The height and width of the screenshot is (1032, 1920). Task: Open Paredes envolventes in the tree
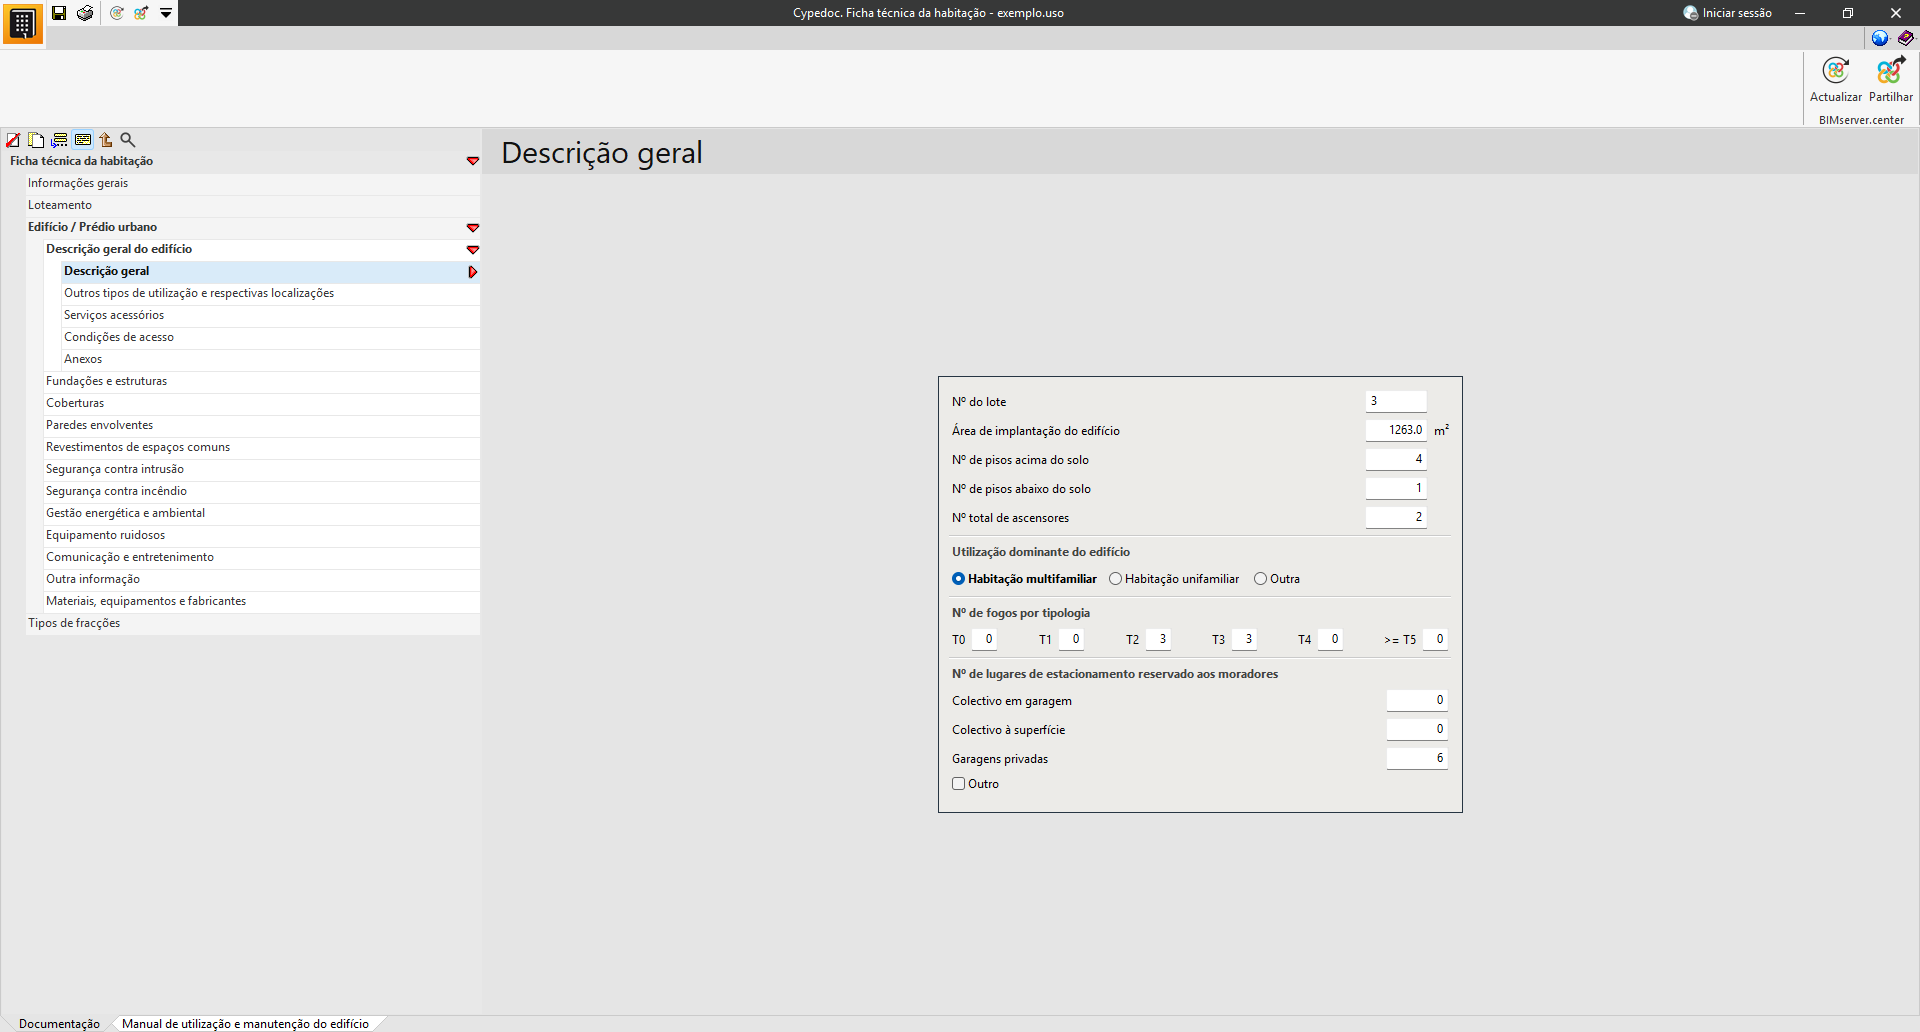click(x=262, y=425)
